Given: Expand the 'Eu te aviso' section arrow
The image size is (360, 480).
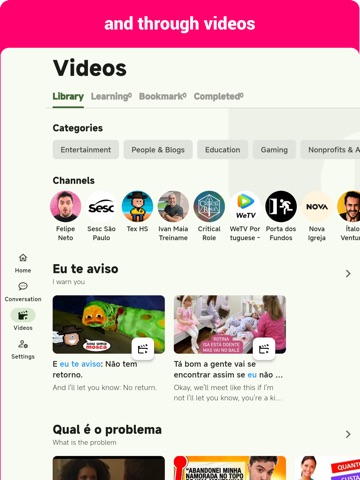Looking at the screenshot, I should (348, 274).
